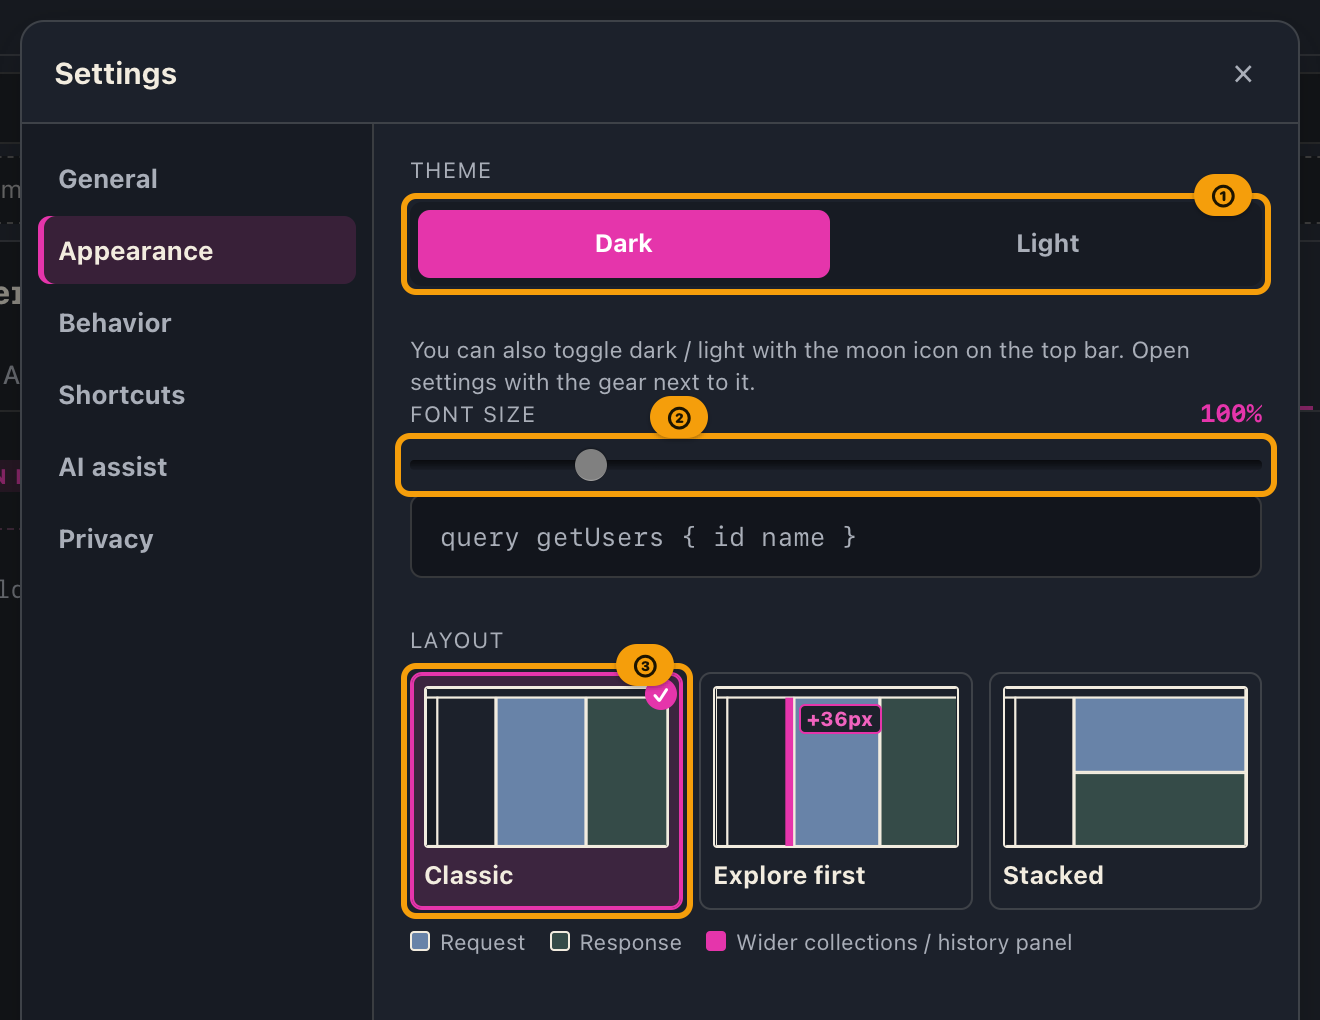Click the LAYOUT section heading
Viewport: 1320px width, 1020px height.
click(457, 641)
